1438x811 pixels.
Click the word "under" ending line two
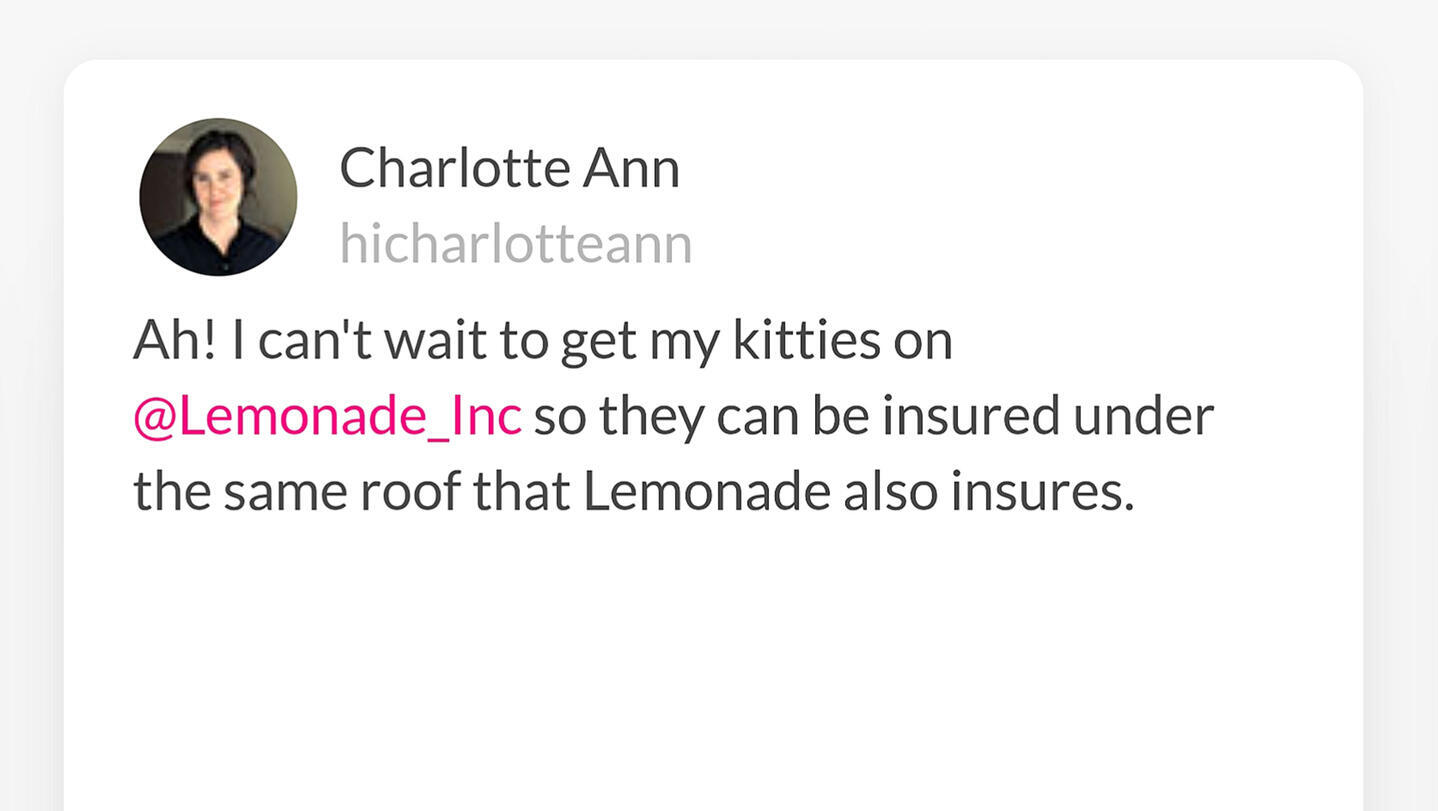pyautogui.click(x=1143, y=417)
